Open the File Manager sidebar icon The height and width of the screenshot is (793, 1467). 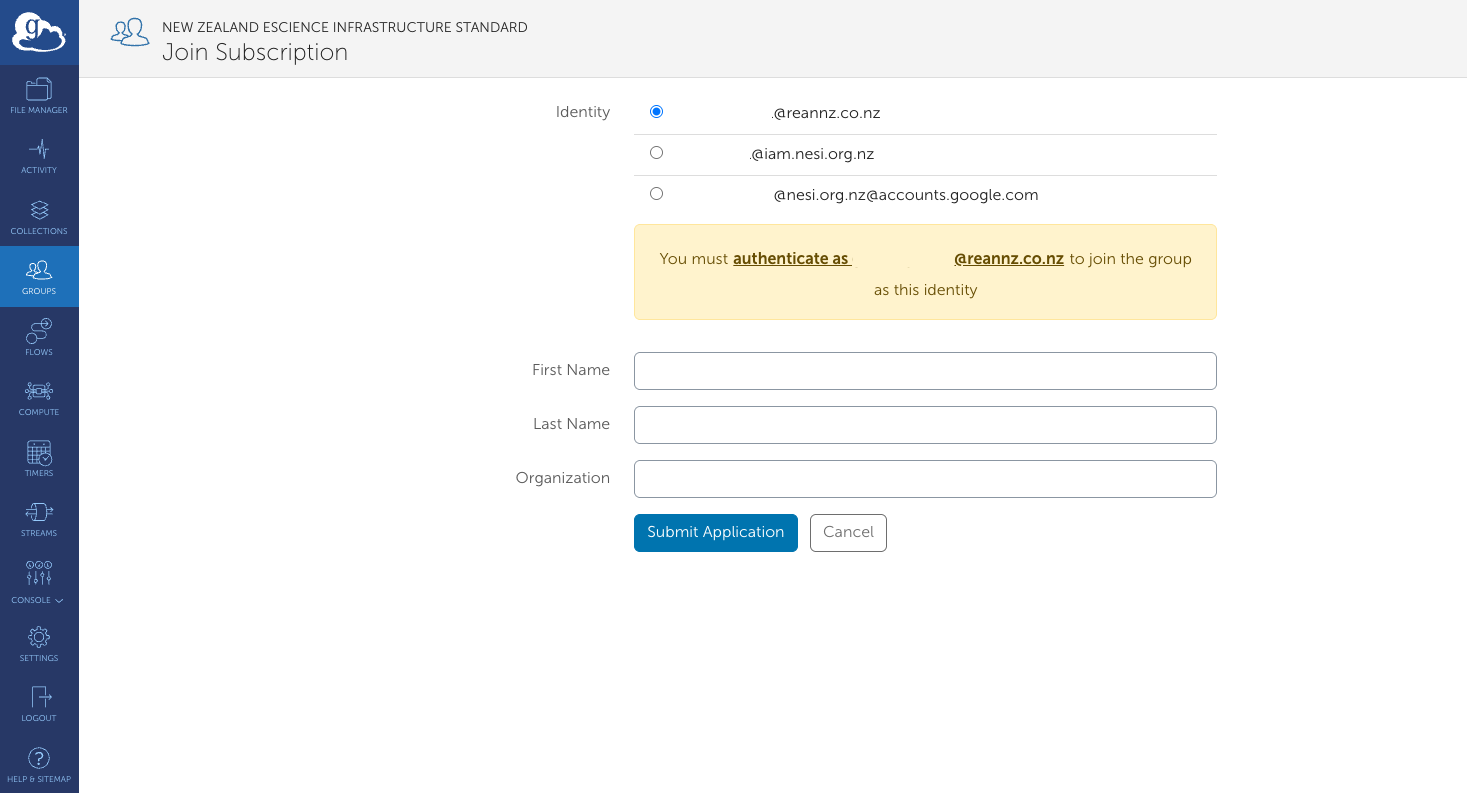39,96
